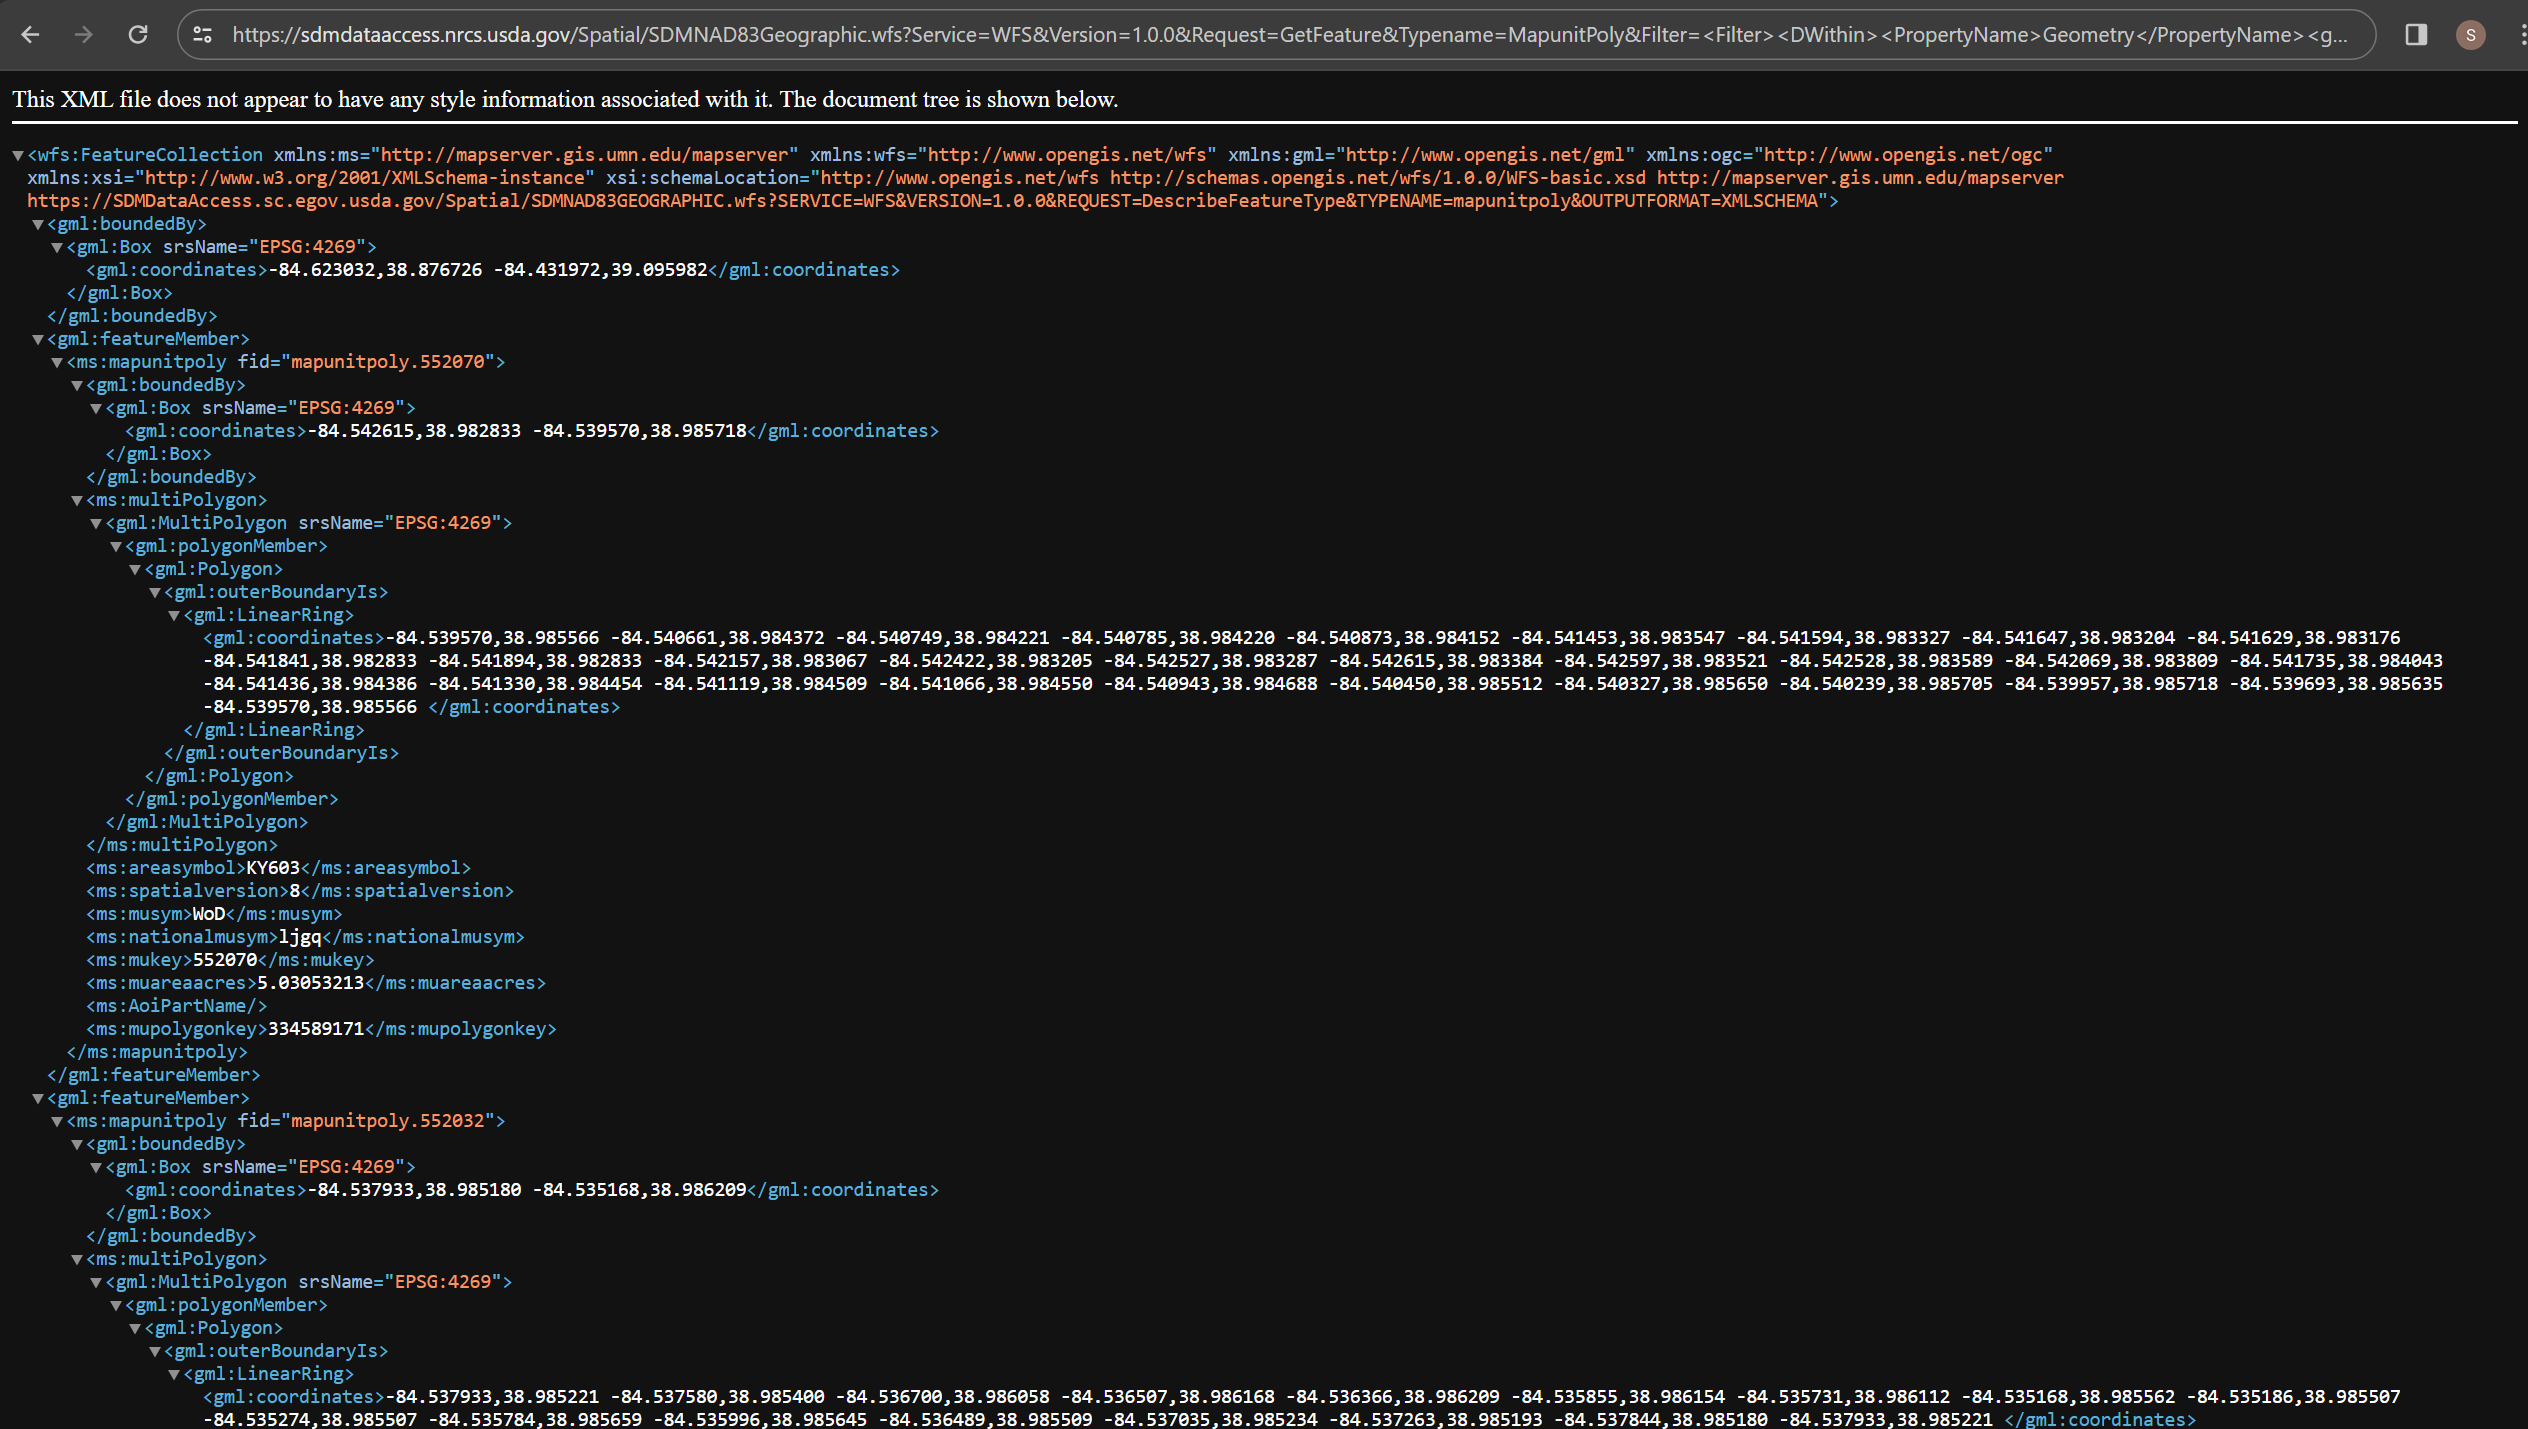
Task: Click the spatialversion value 8
Action: click(294, 891)
